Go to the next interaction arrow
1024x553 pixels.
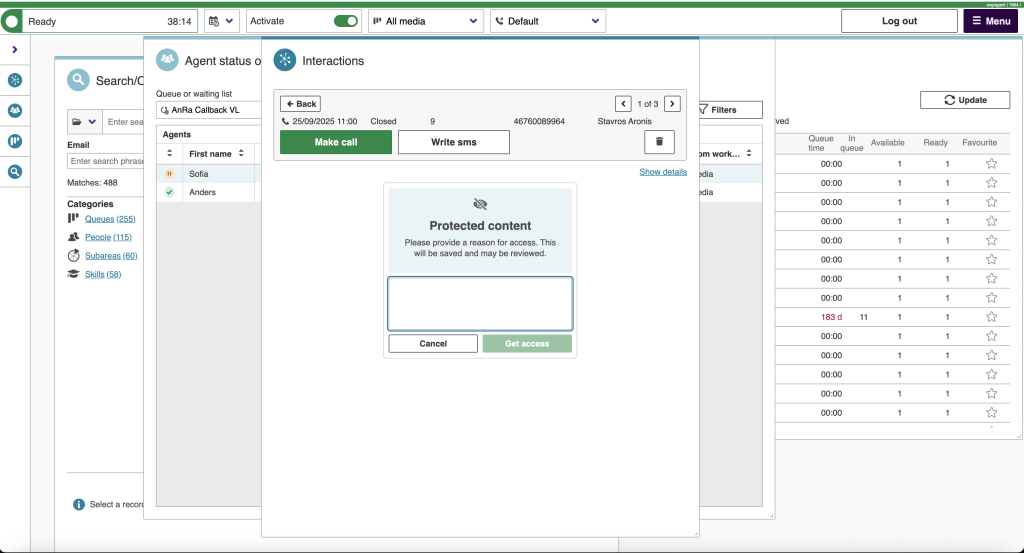coord(672,104)
